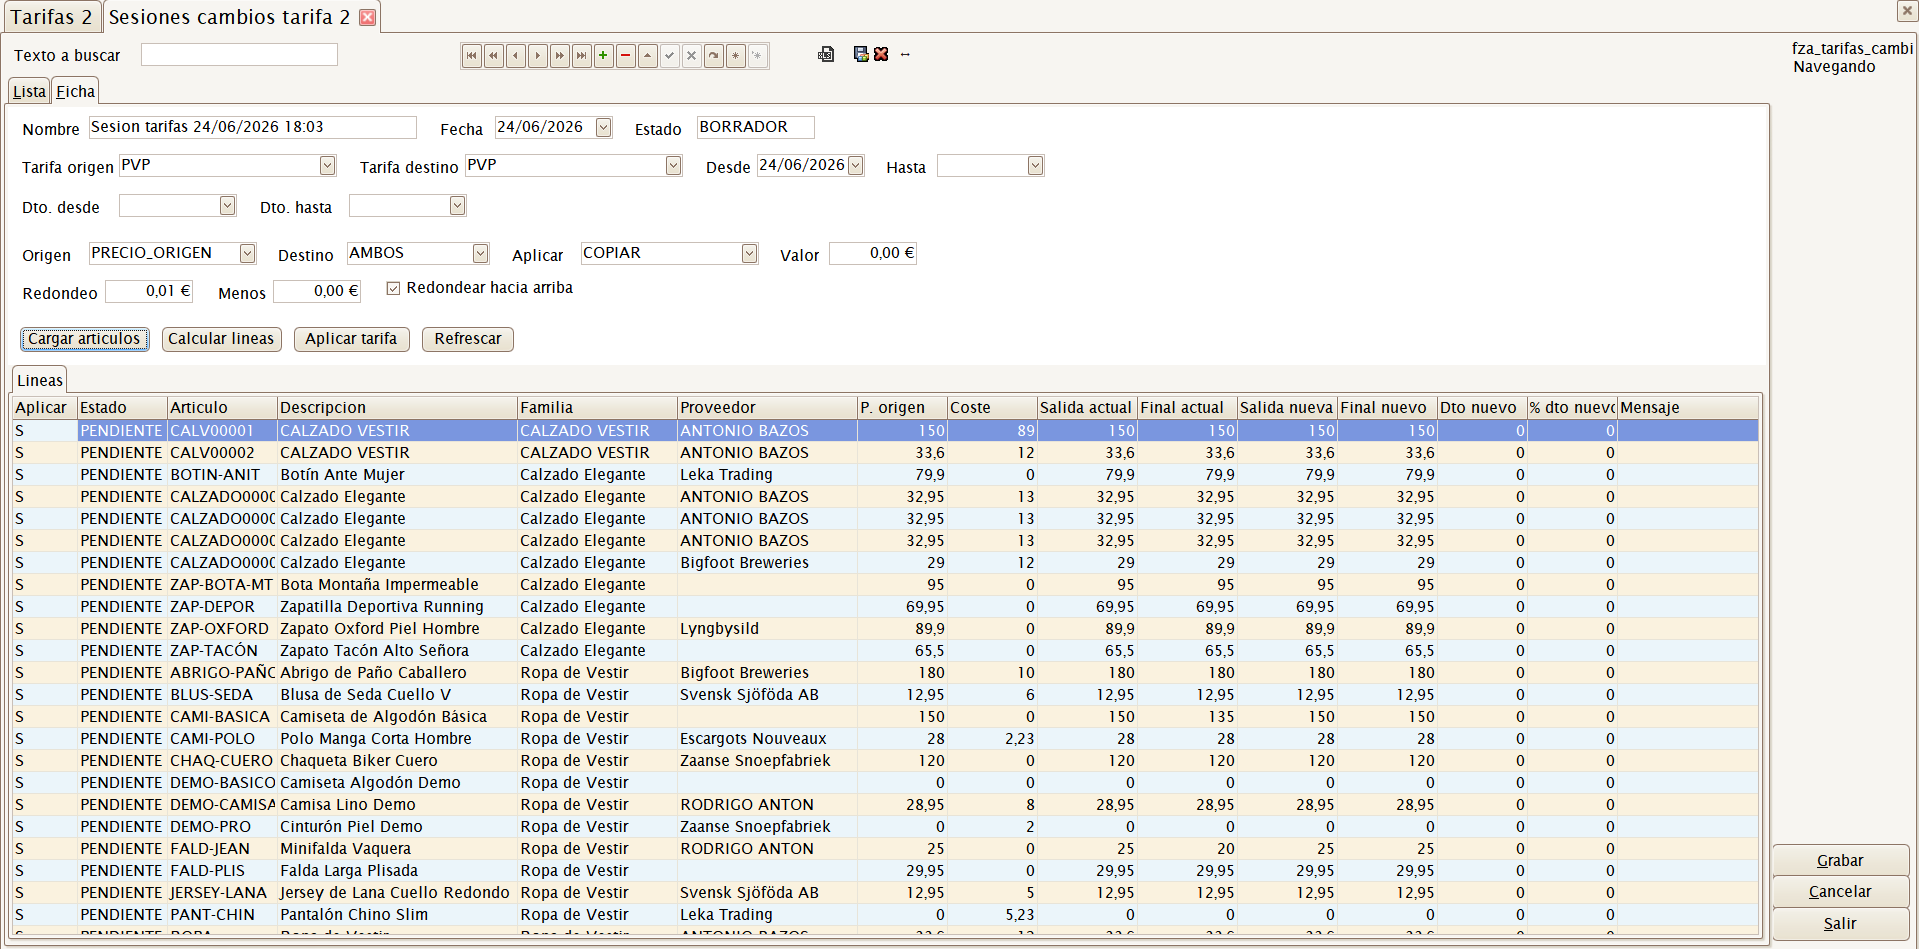Open the Fecha date picker dropdown
1919x949 pixels.
[x=604, y=127]
